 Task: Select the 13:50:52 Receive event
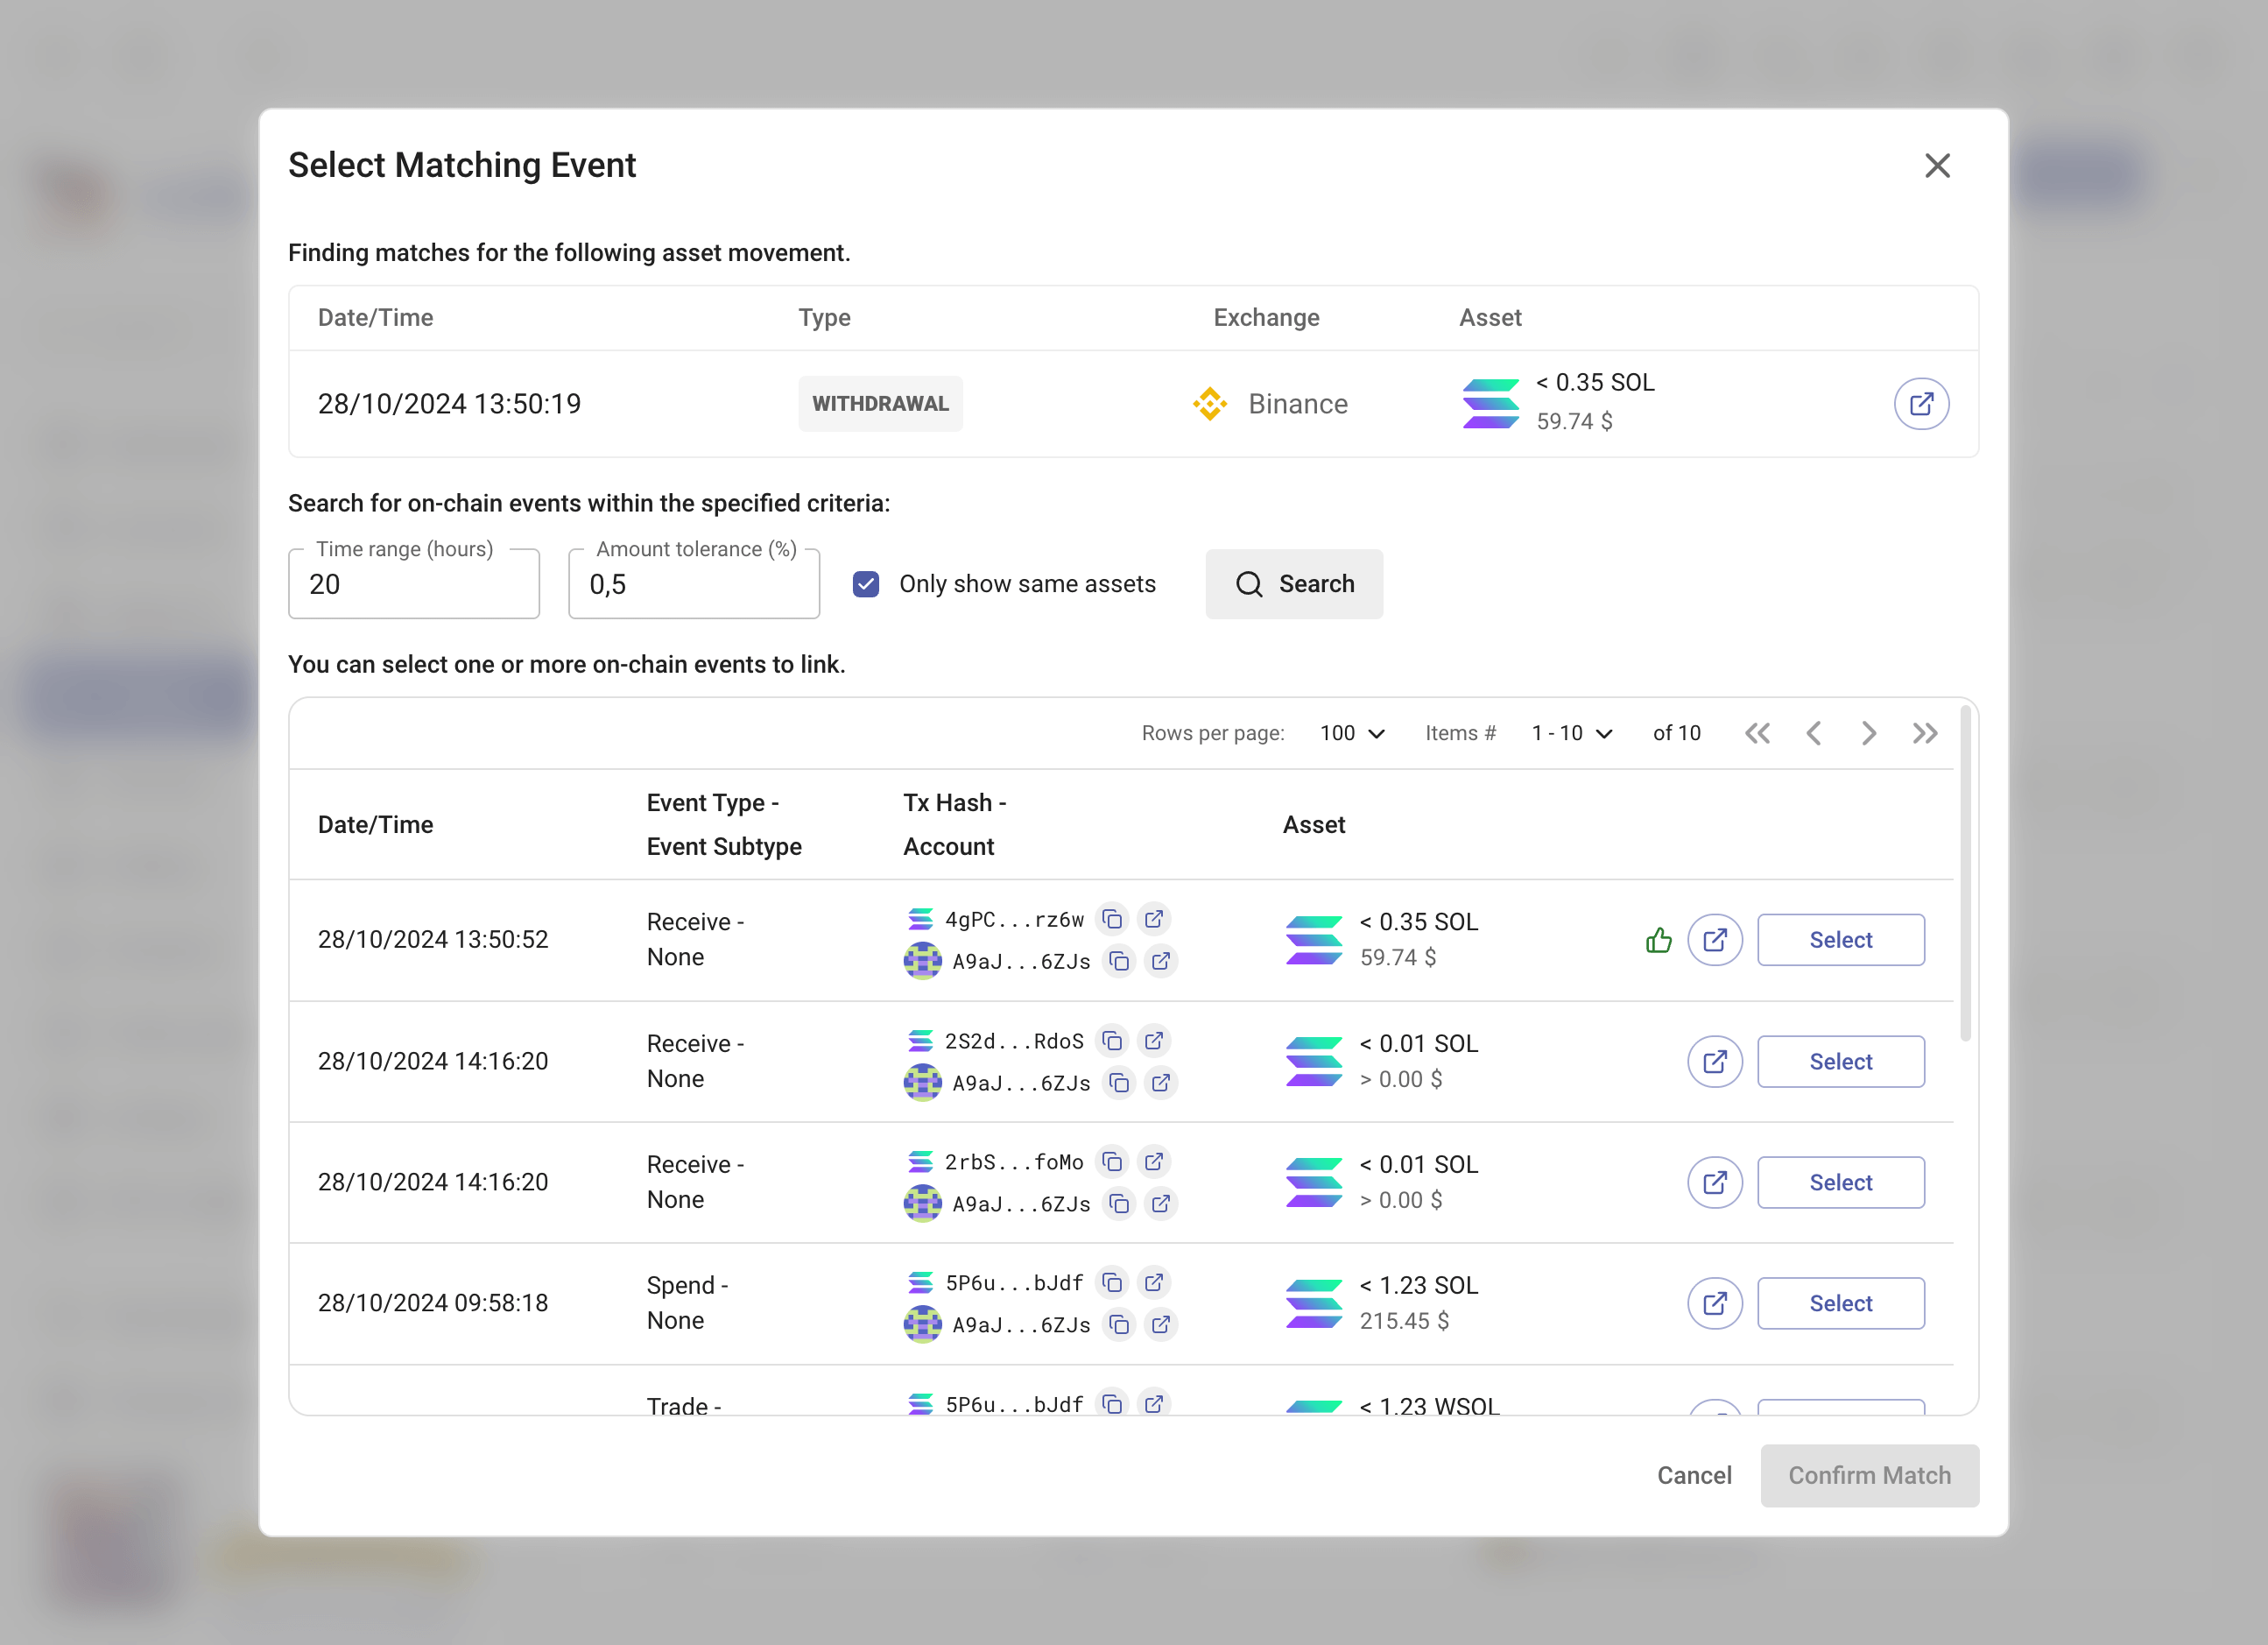point(1840,940)
